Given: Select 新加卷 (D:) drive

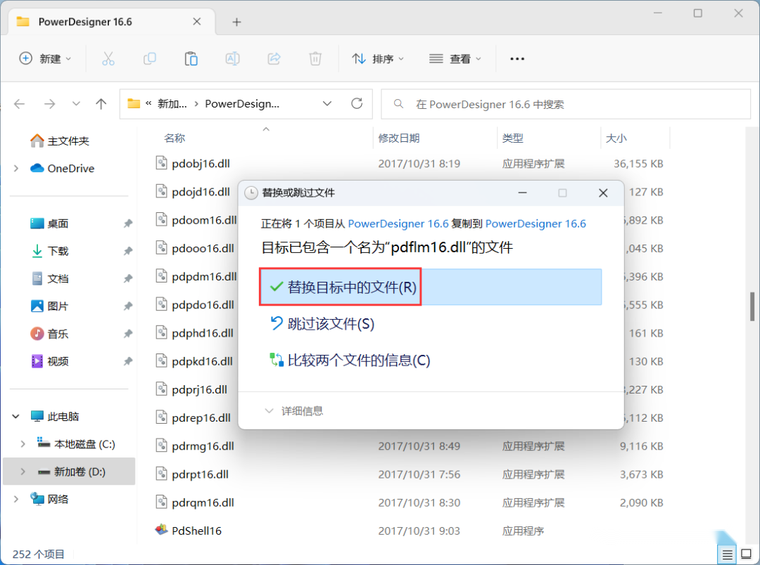Looking at the screenshot, I should click(x=72, y=471).
